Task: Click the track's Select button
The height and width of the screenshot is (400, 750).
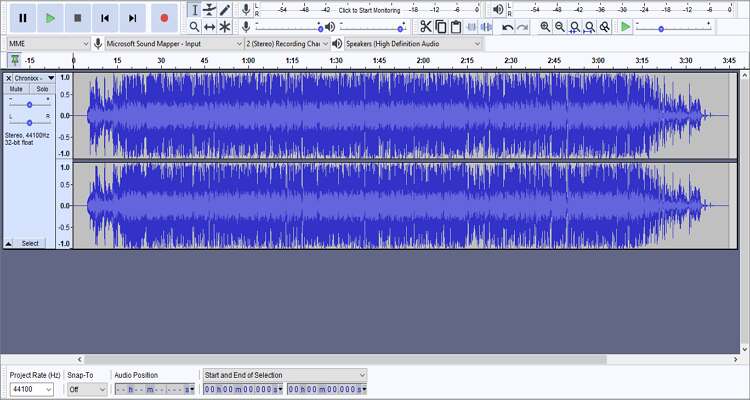Action: tap(30, 244)
